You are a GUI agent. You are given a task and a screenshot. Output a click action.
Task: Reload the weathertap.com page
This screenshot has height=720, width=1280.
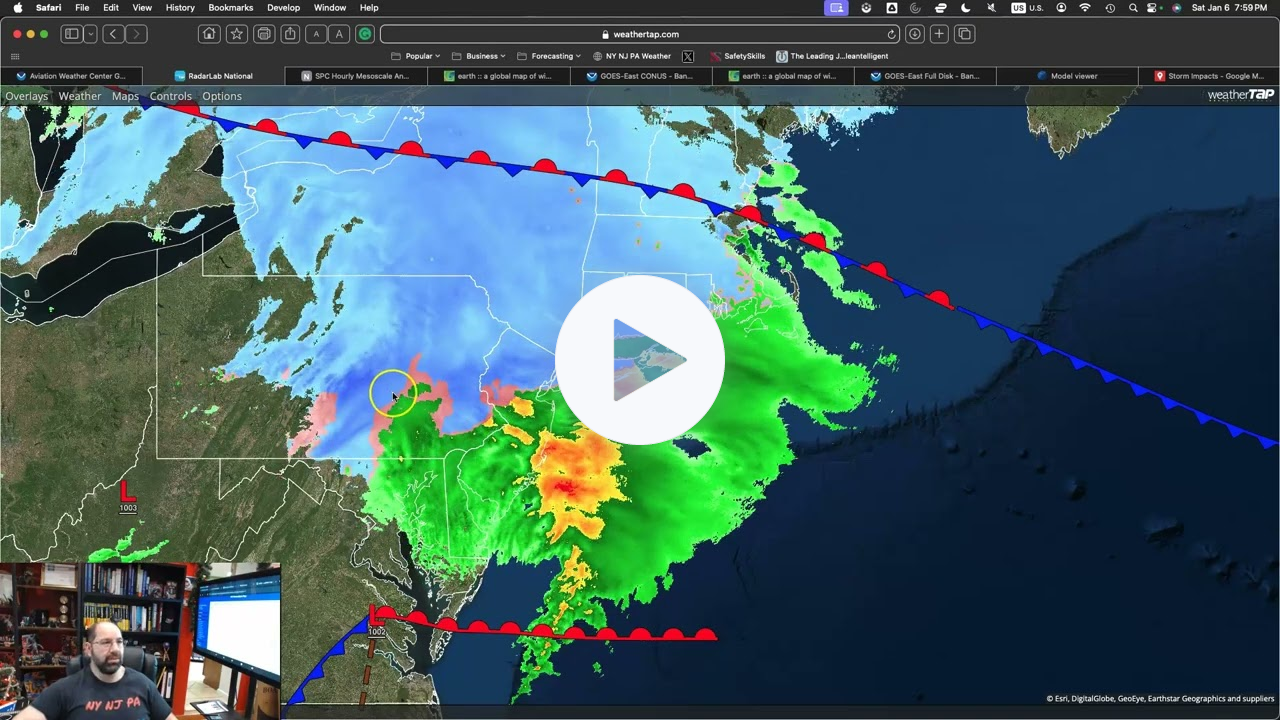[890, 33]
